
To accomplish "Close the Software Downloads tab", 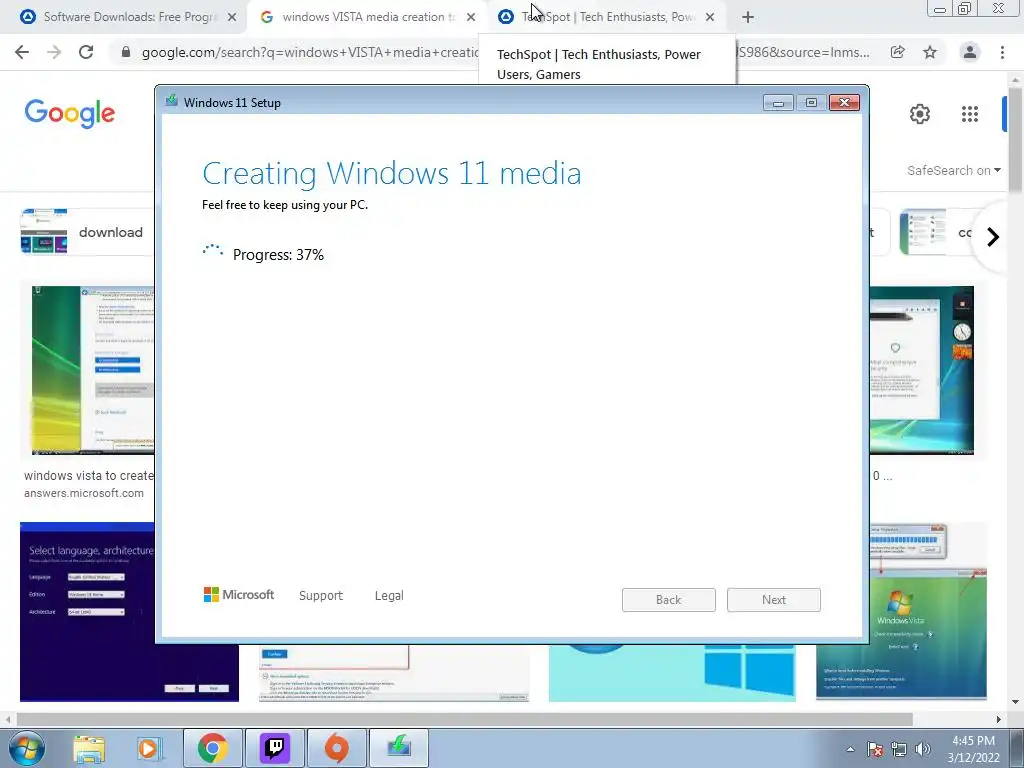I will point(232,18).
